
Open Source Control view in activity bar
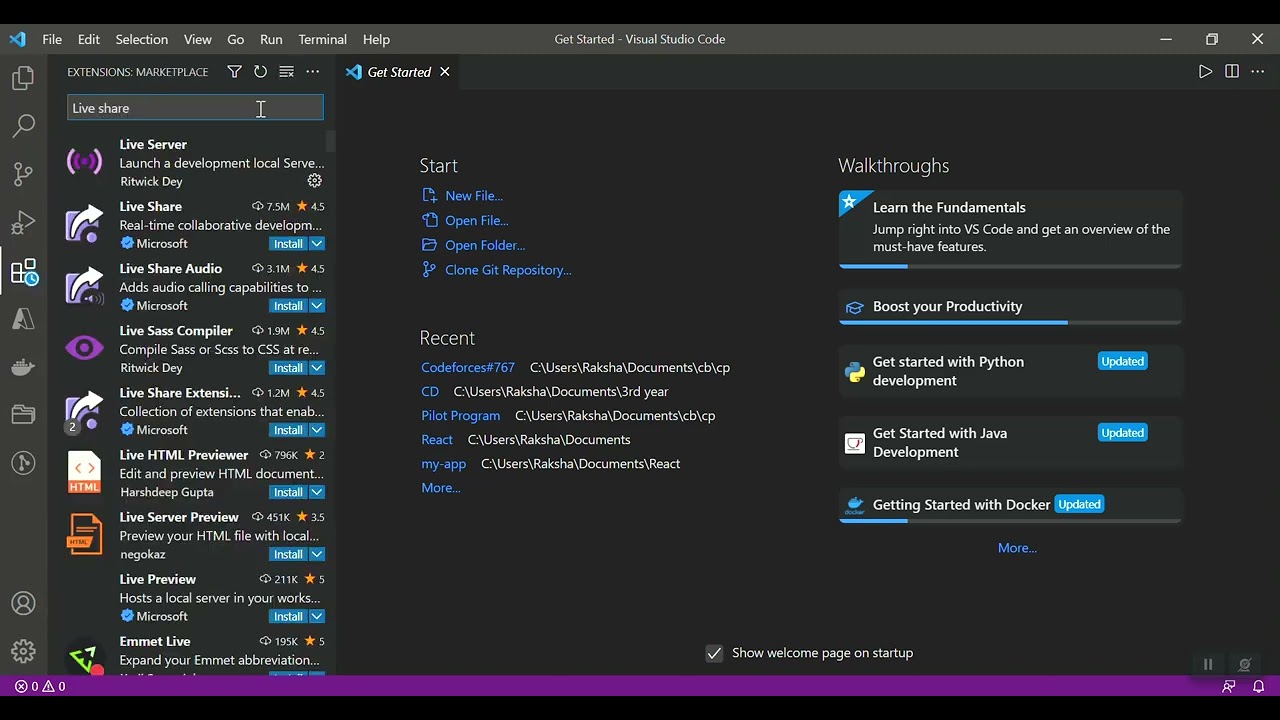(23, 174)
